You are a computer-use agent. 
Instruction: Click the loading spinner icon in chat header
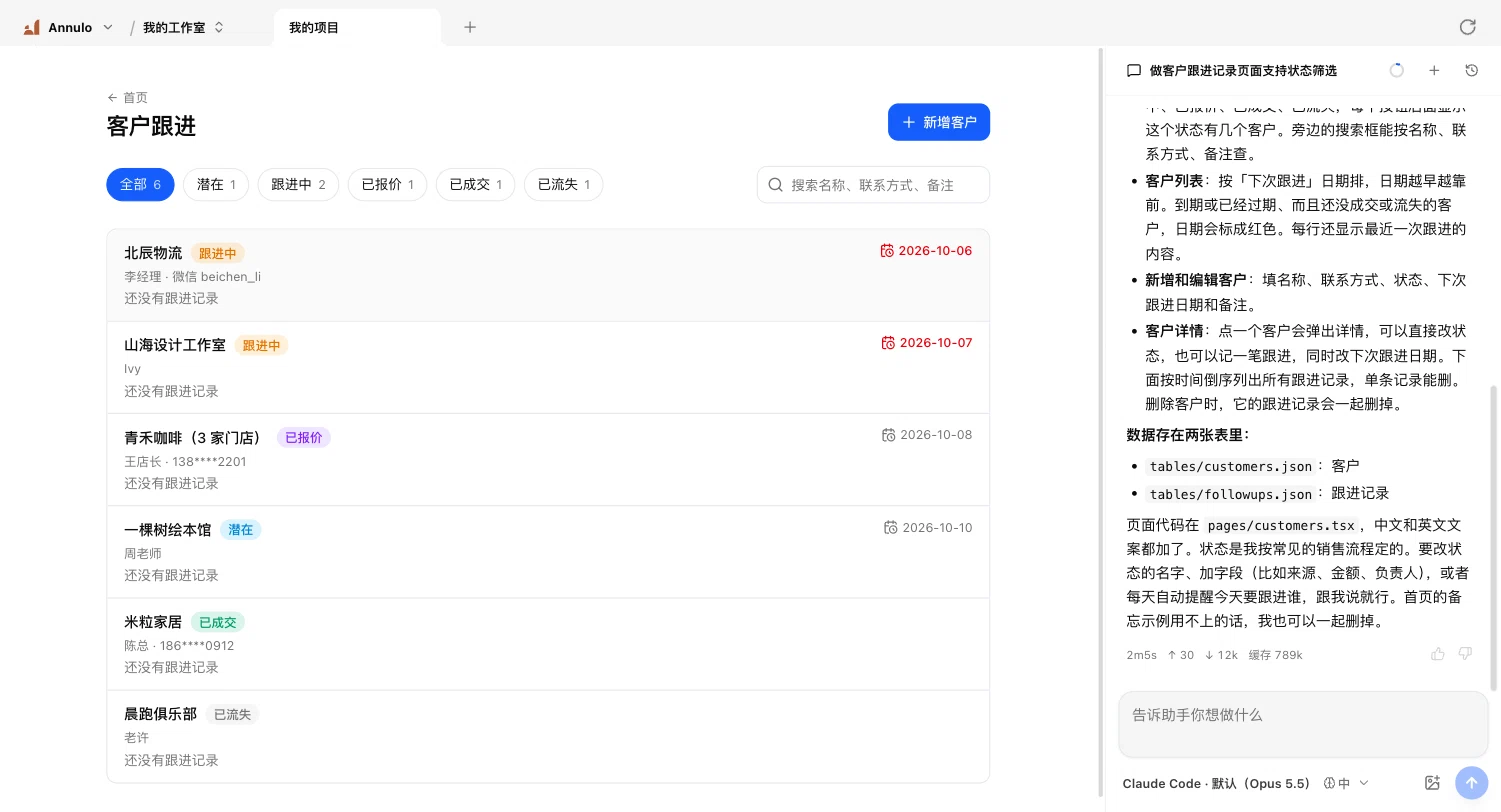(x=1397, y=70)
